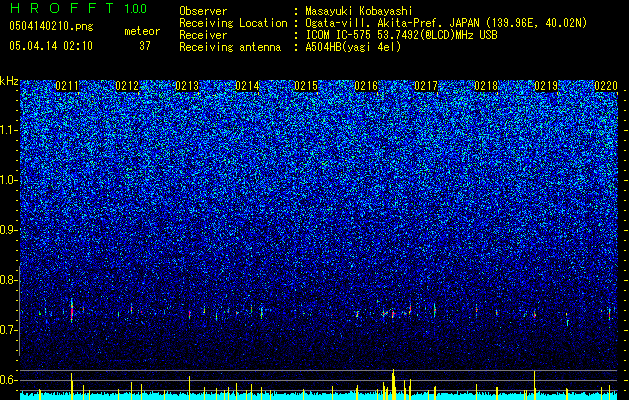Click the tall yellow power spike after 0216
The image size is (629, 400).
(x=394, y=384)
